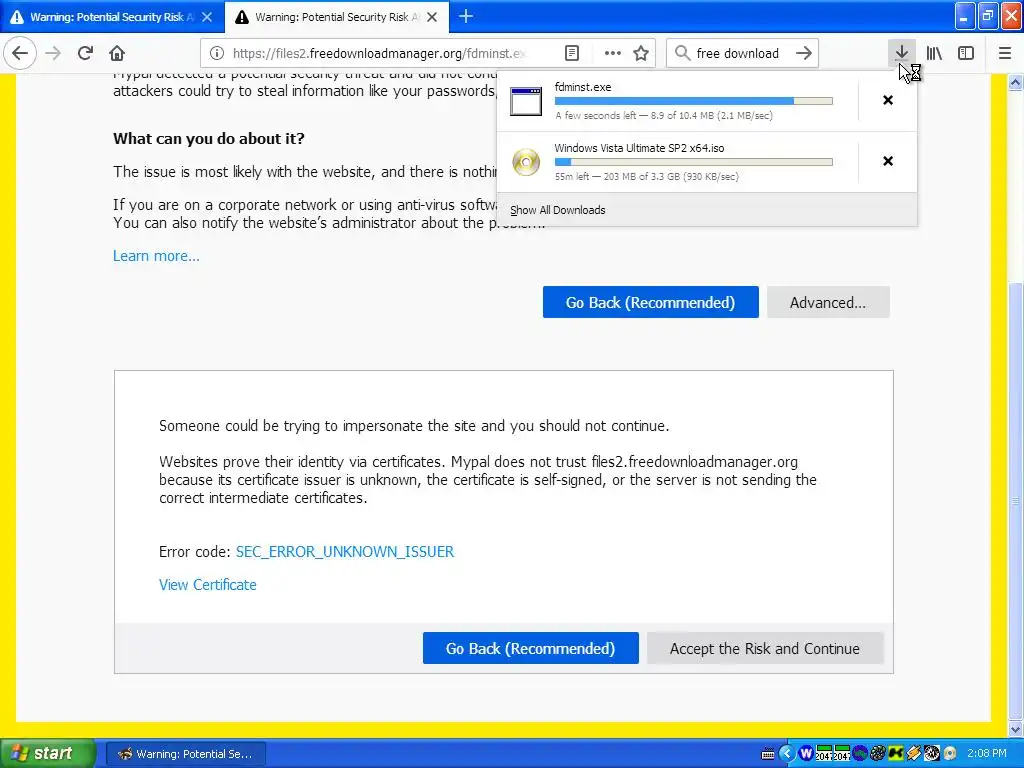
Task: Go back to the previous page arrow
Action: click(x=20, y=53)
